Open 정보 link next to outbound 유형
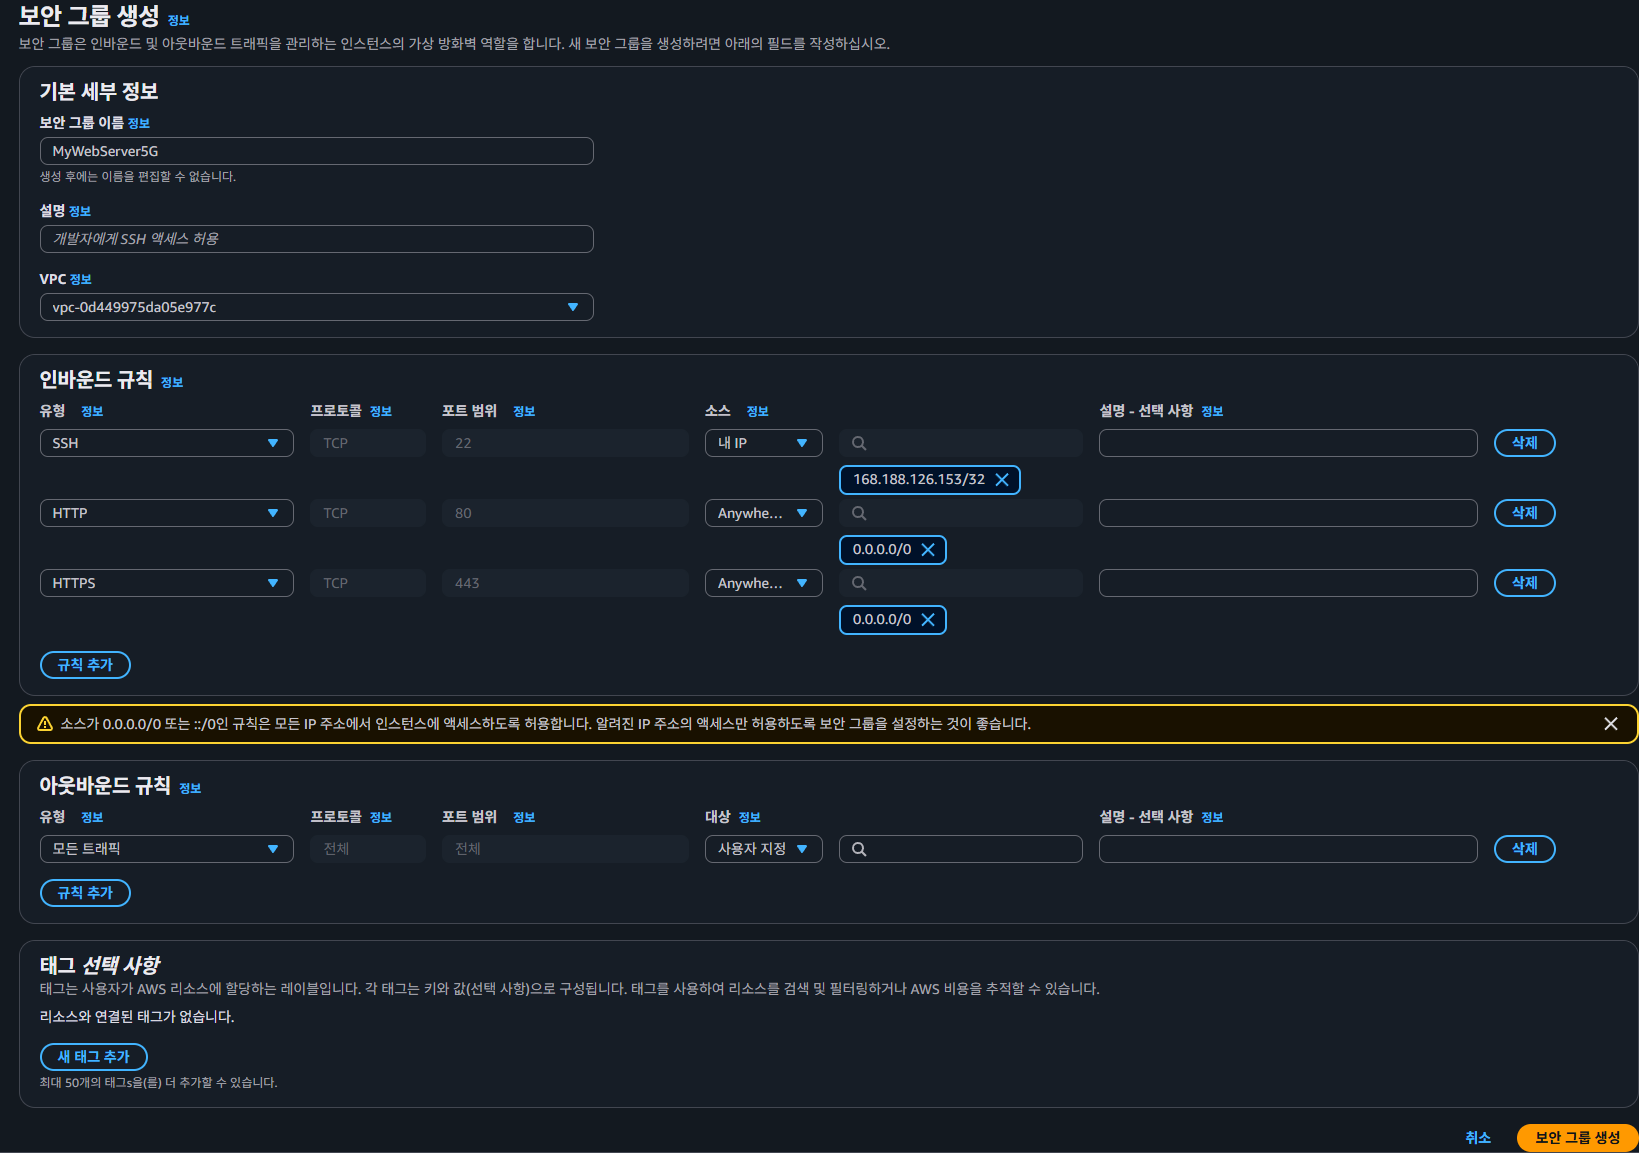The image size is (1639, 1153). coord(92,818)
